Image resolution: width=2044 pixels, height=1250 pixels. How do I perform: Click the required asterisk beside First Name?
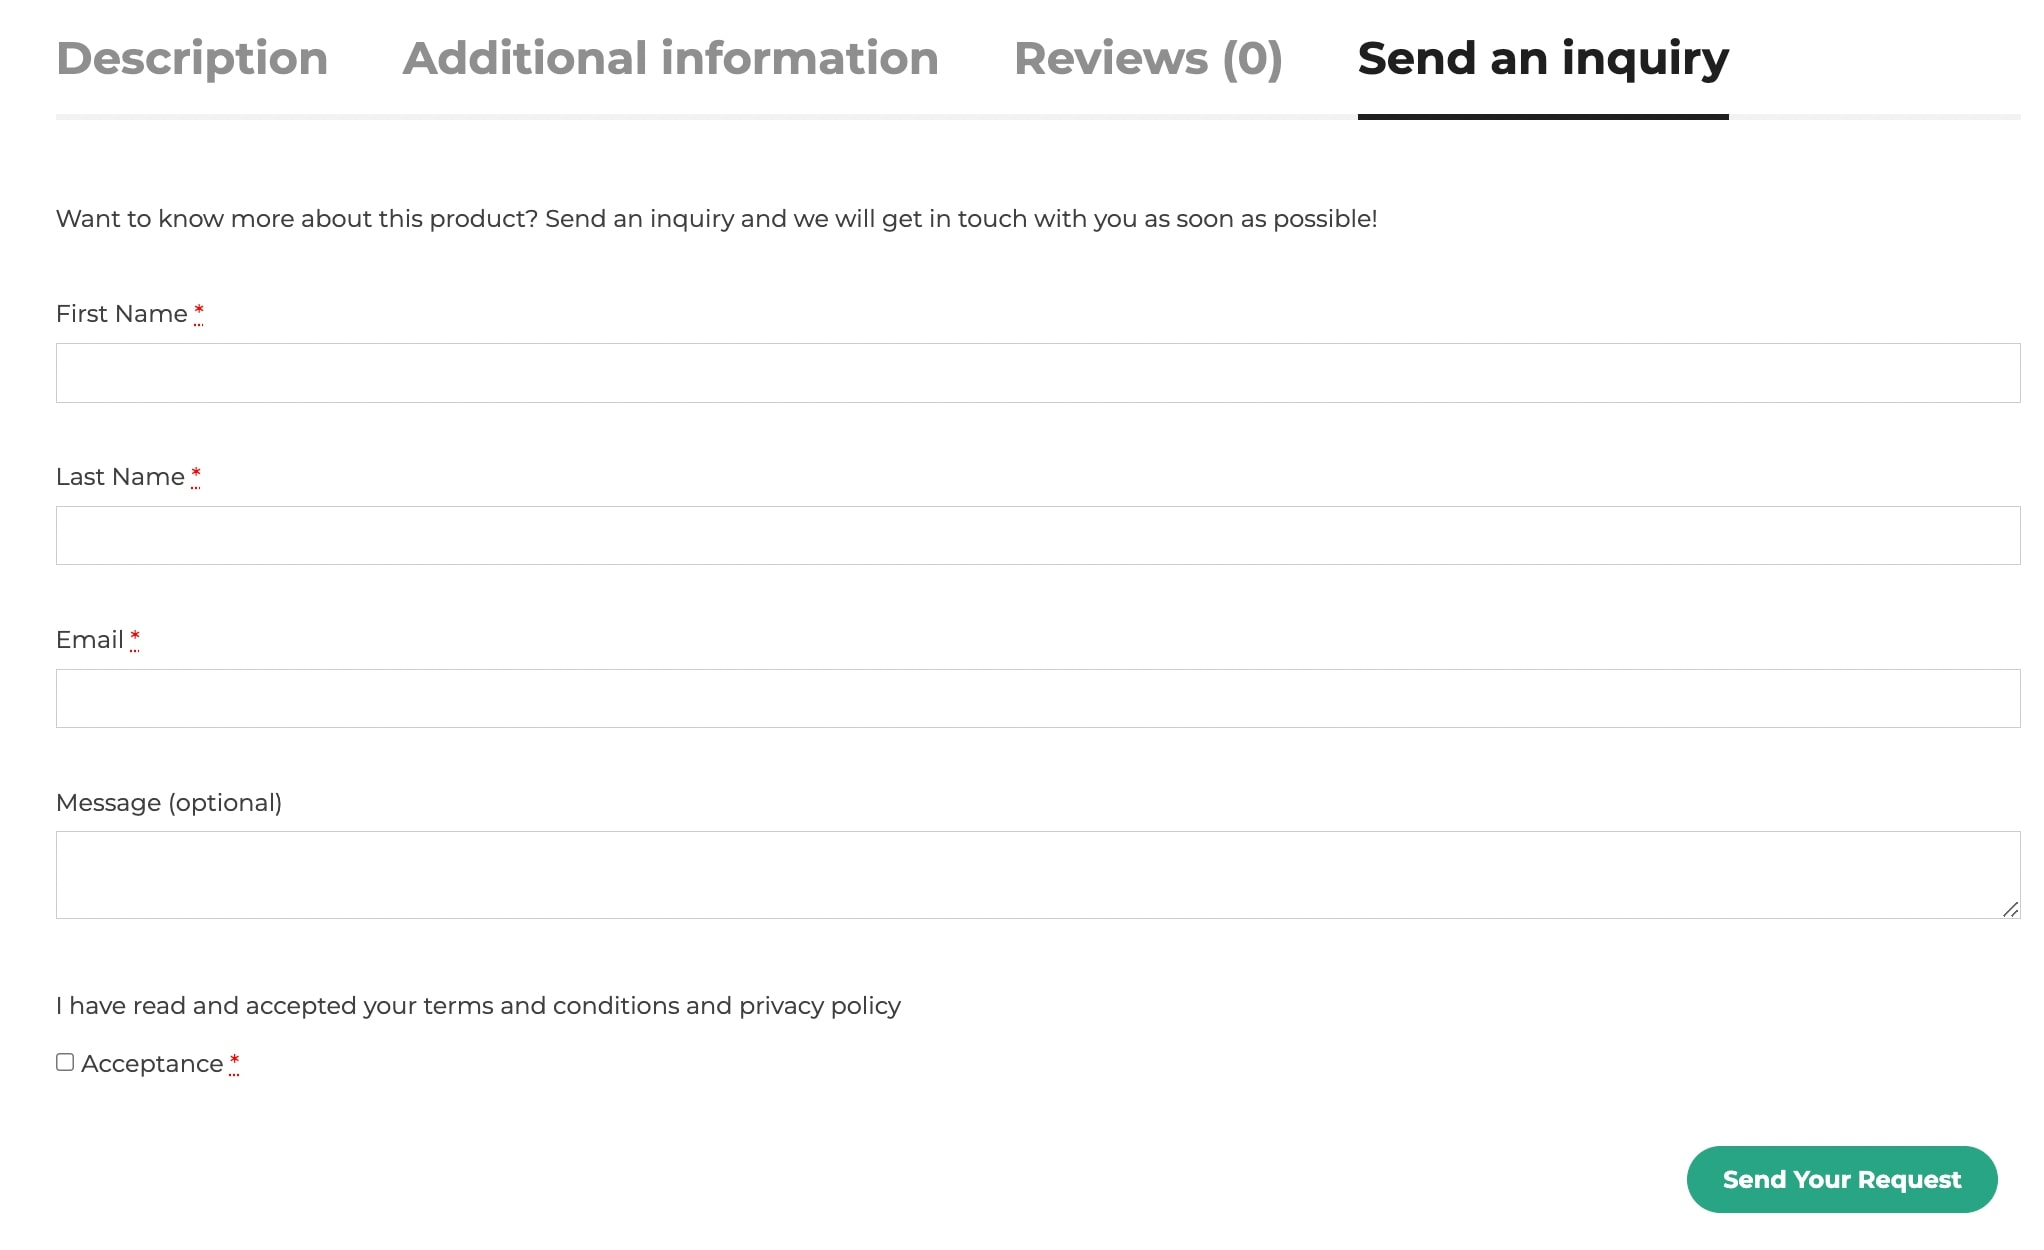199,313
